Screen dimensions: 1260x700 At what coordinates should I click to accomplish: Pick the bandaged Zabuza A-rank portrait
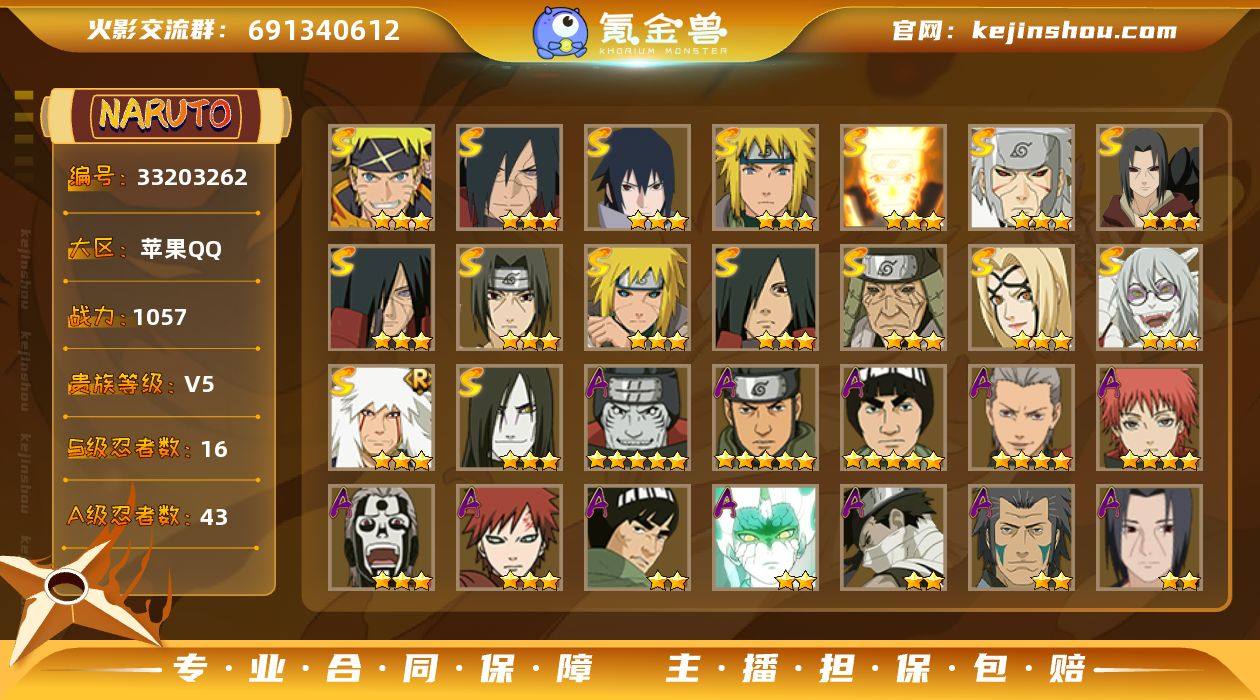coord(893,538)
